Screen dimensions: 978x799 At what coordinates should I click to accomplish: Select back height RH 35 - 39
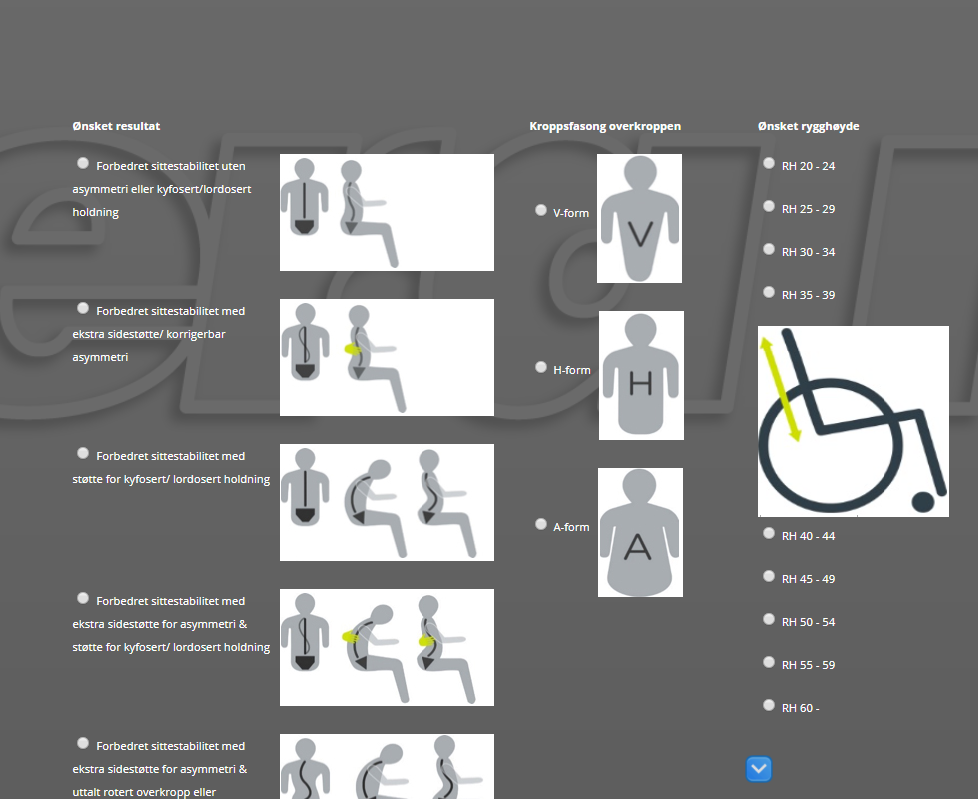click(x=769, y=293)
